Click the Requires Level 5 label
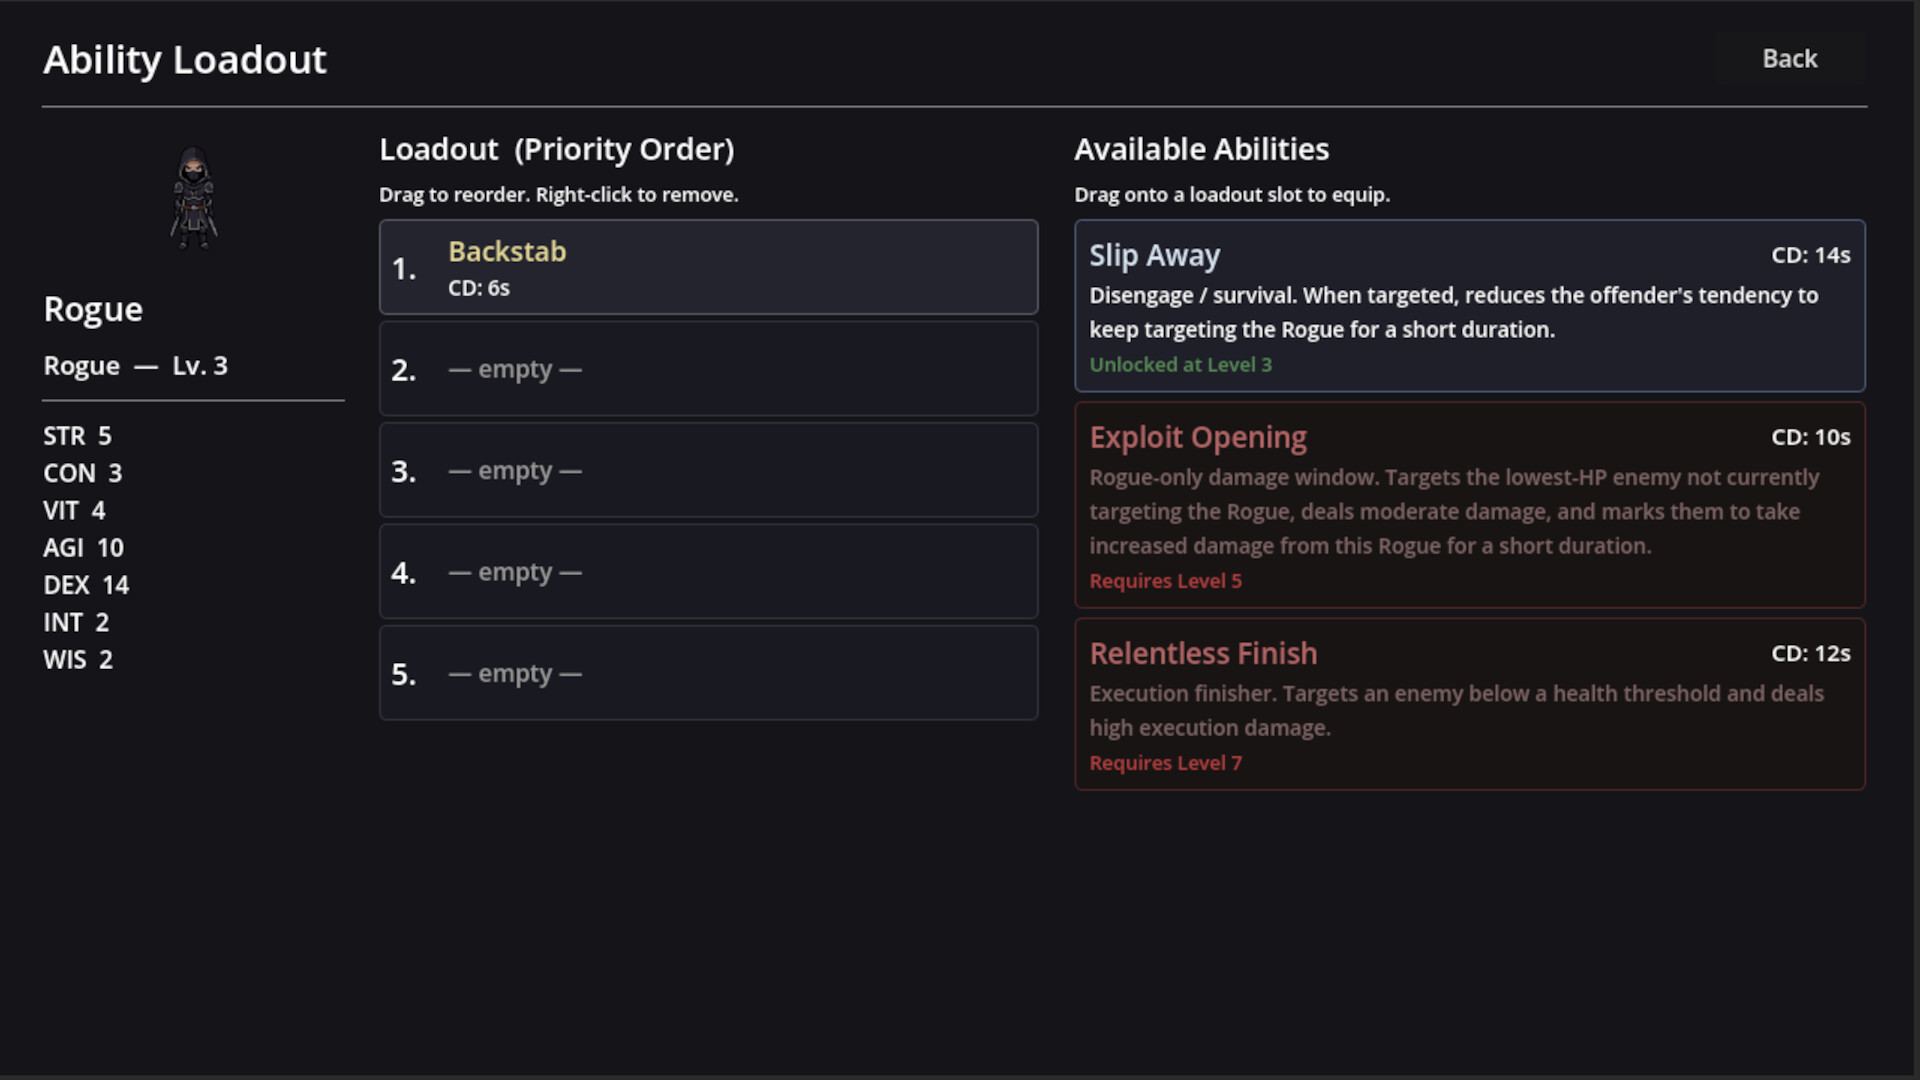The height and width of the screenshot is (1080, 1920). [1165, 581]
